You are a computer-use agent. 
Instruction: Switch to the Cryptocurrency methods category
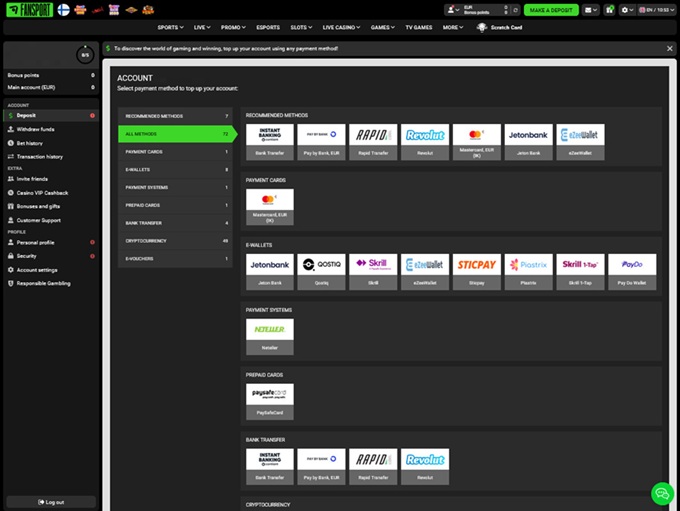(174, 240)
